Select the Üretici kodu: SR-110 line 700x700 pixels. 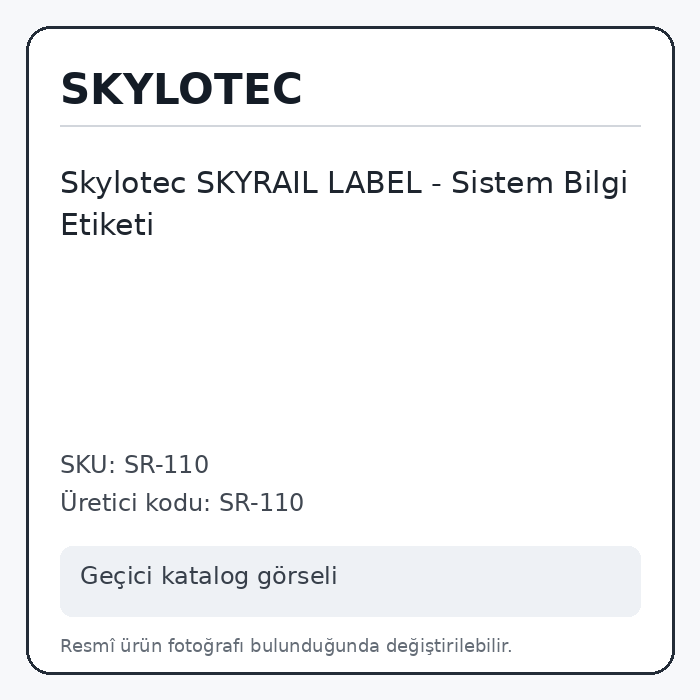coord(182,502)
